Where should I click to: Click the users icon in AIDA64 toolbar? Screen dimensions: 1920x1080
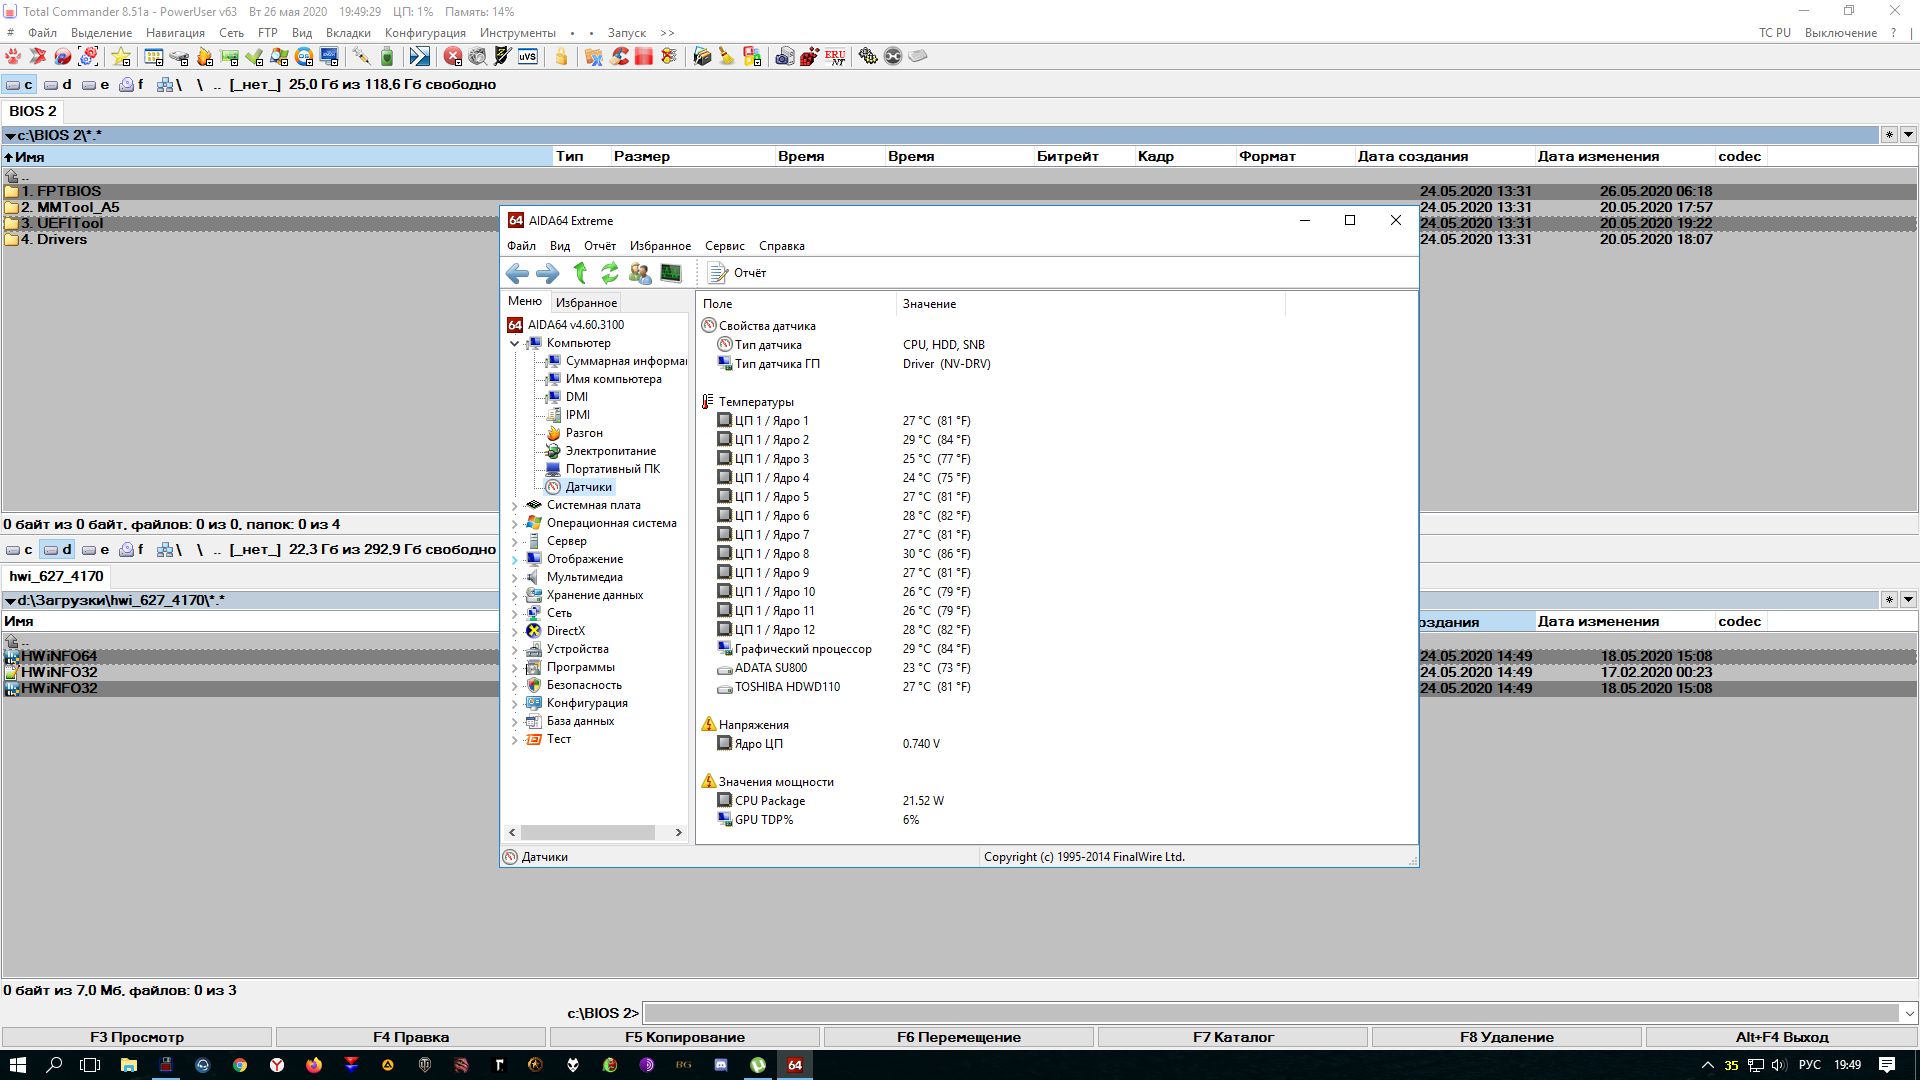[x=640, y=273]
